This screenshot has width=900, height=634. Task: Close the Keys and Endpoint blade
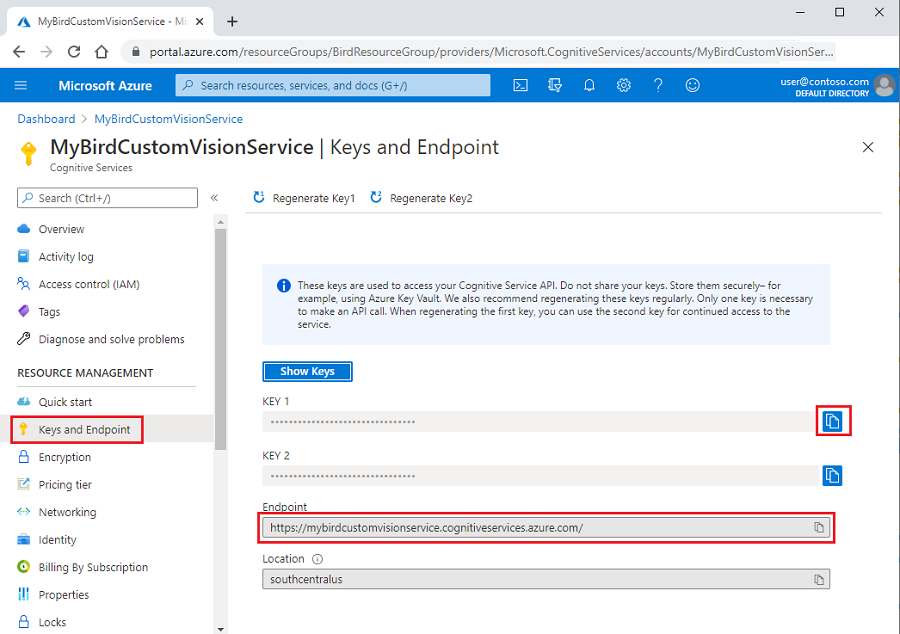pos(868,147)
